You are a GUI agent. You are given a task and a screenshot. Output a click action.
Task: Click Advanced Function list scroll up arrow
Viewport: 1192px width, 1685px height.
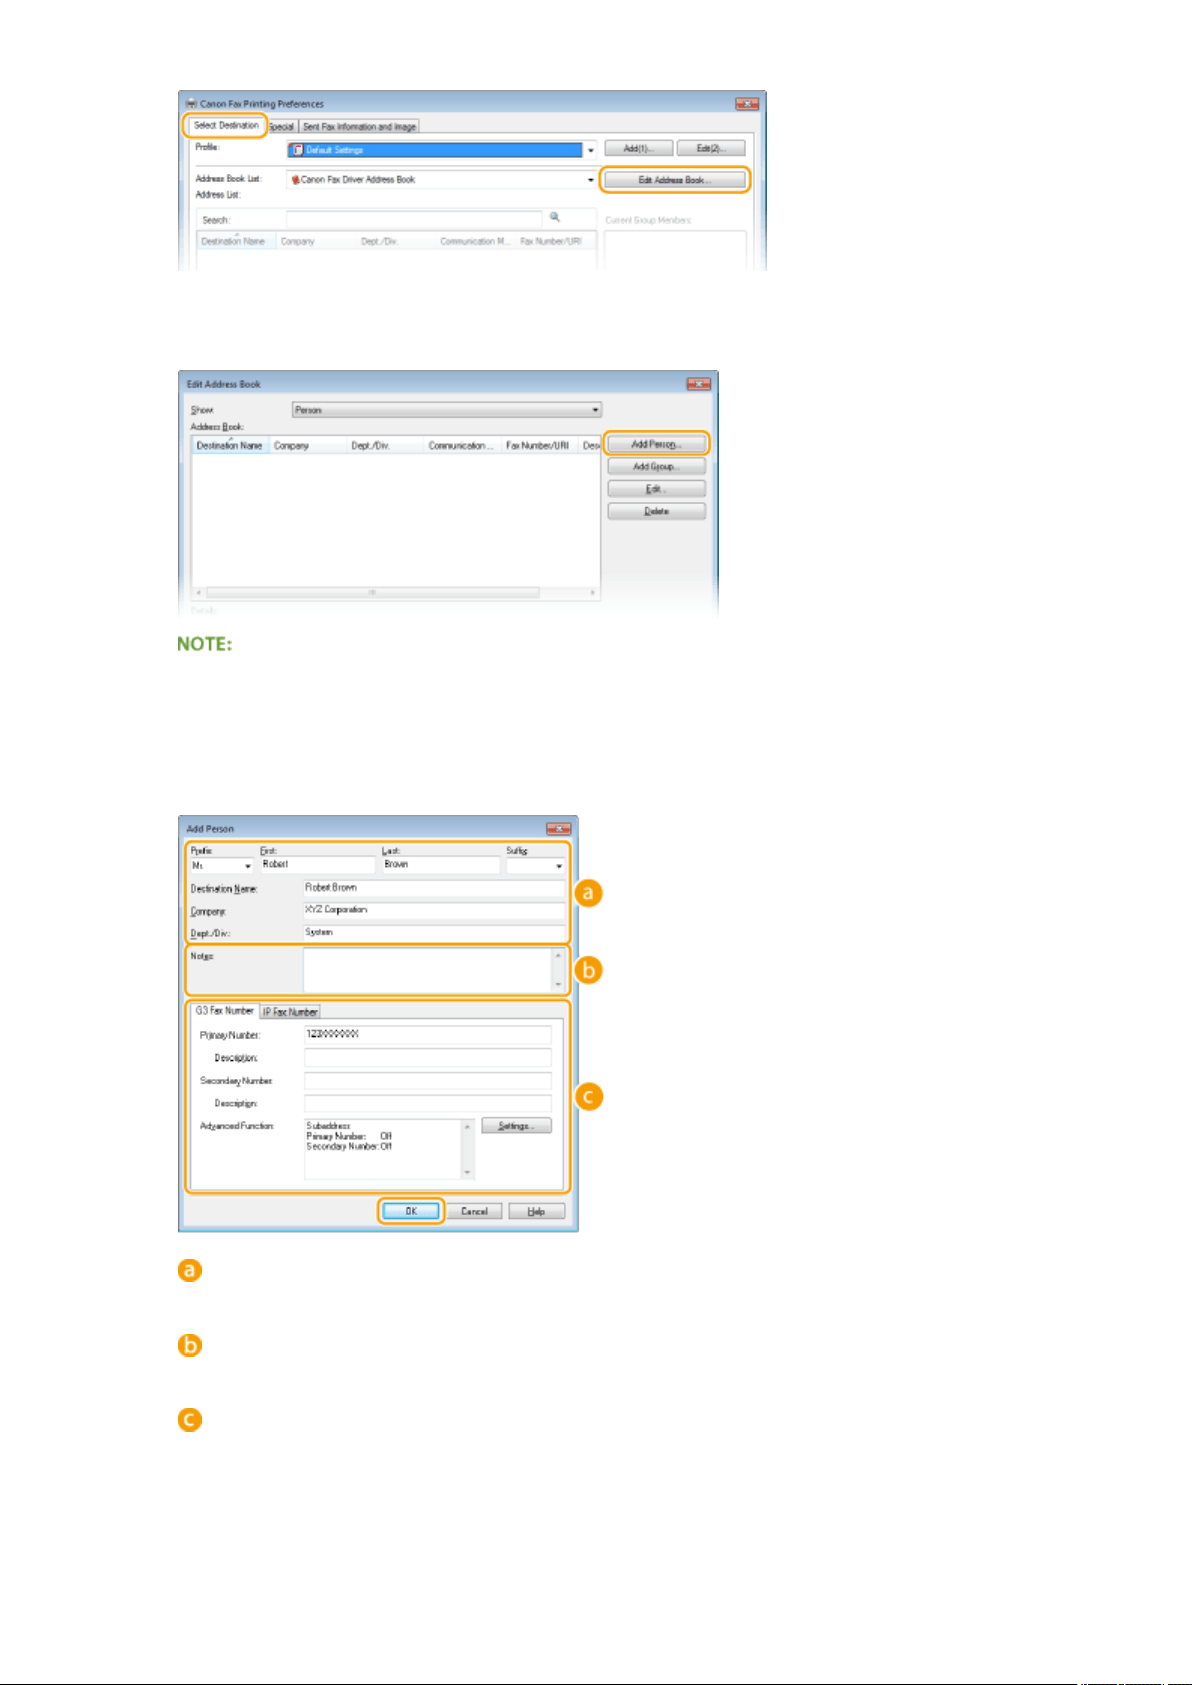[x=467, y=1126]
